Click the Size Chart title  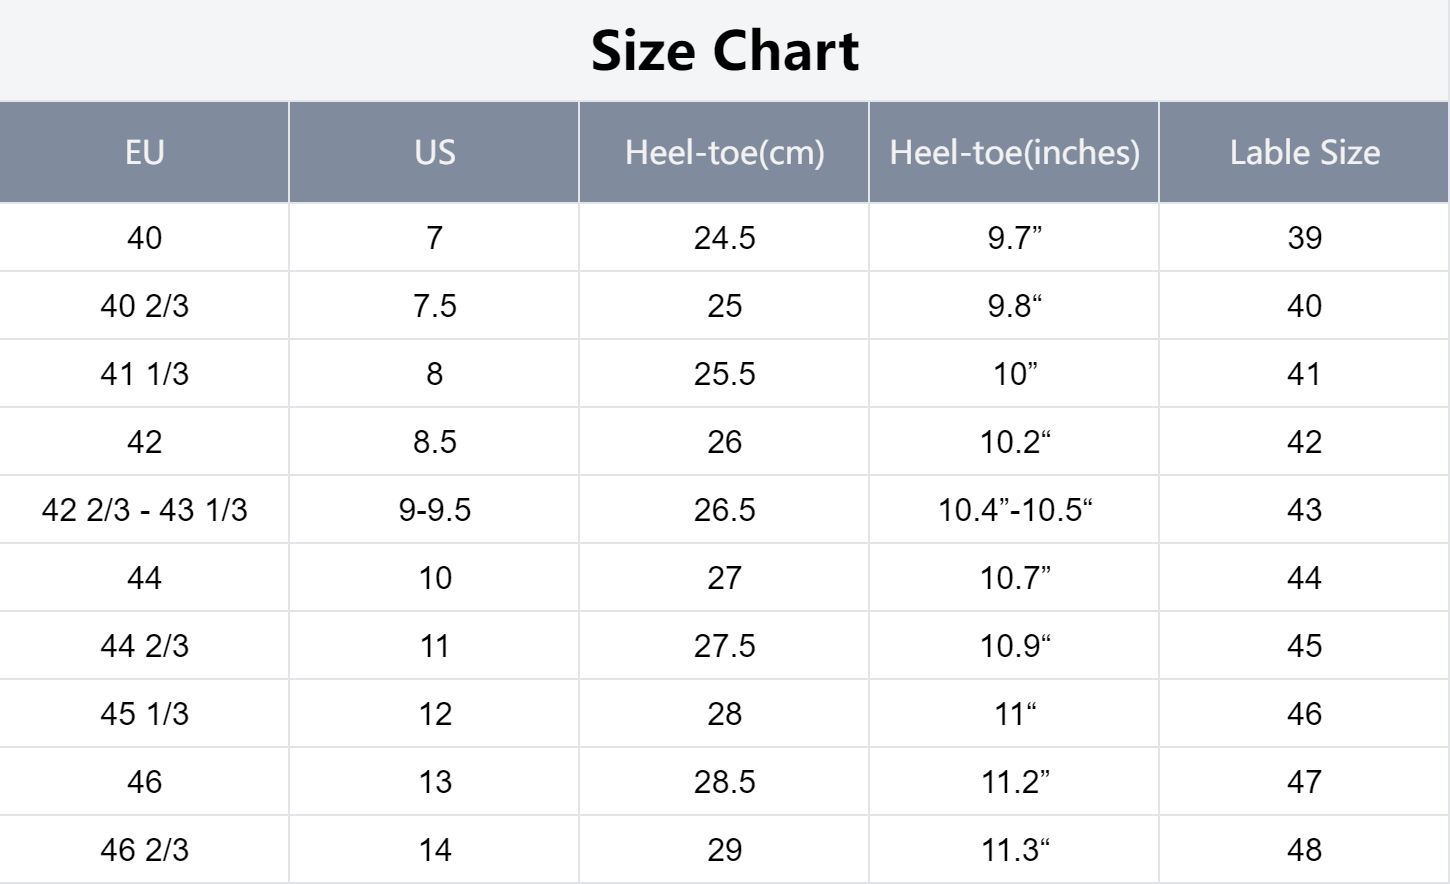[x=724, y=50]
